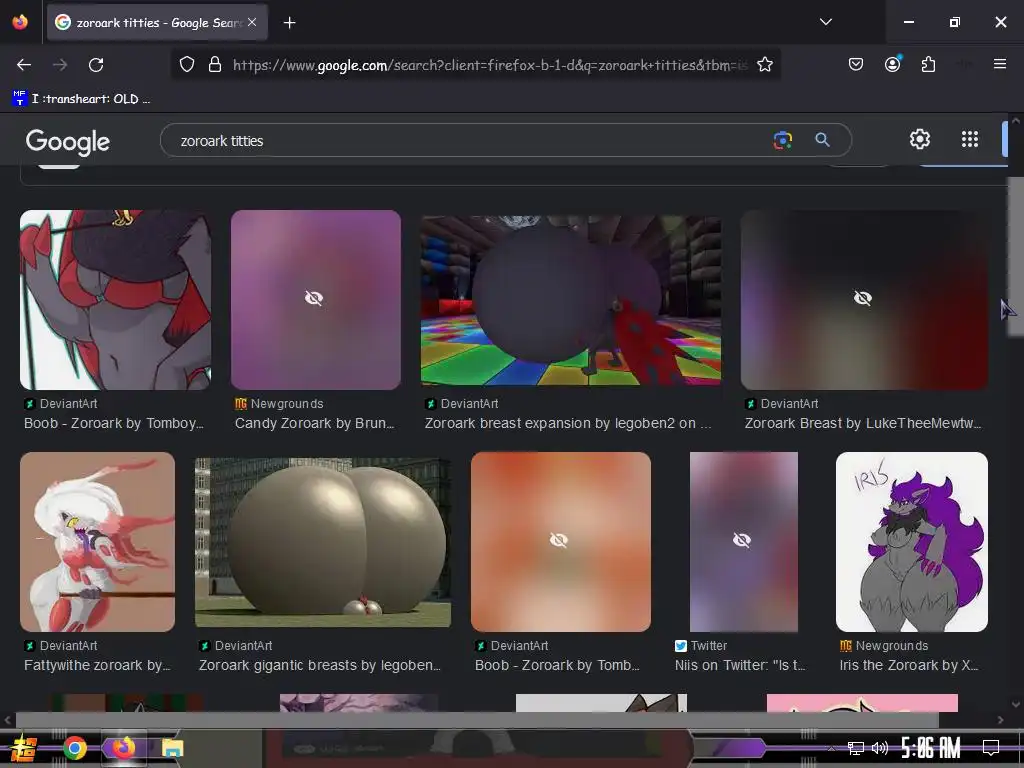The image size is (1024, 768).
Task: Click the Google logo
Action: click(68, 142)
